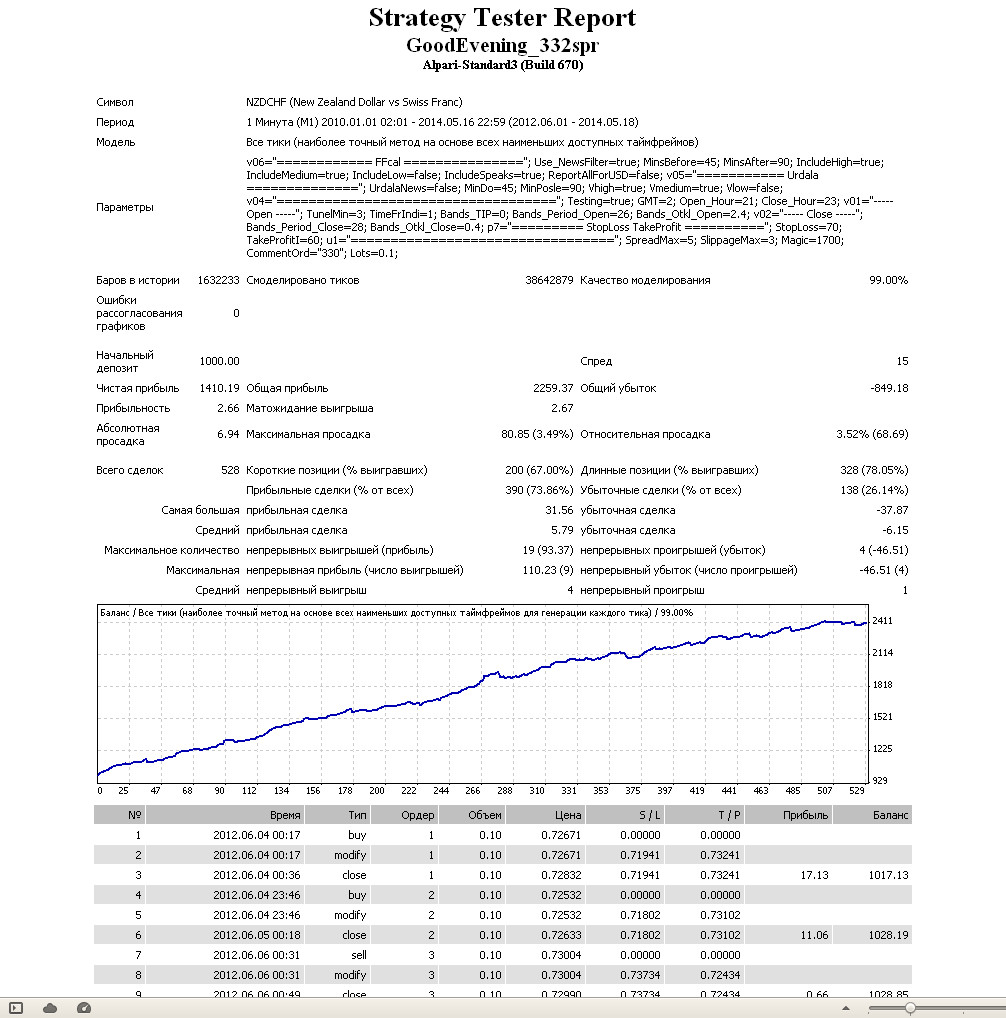Click long positions value 328 (78.05%)
The width and height of the screenshot is (1006, 1018).
[x=874, y=470]
